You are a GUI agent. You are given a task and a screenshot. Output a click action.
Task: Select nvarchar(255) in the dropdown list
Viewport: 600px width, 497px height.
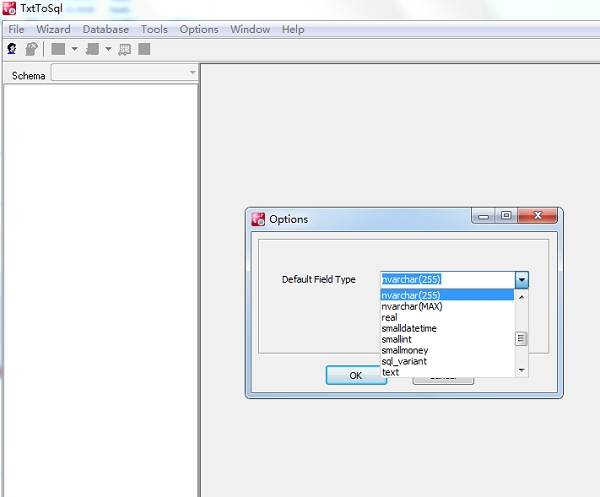tap(447, 295)
